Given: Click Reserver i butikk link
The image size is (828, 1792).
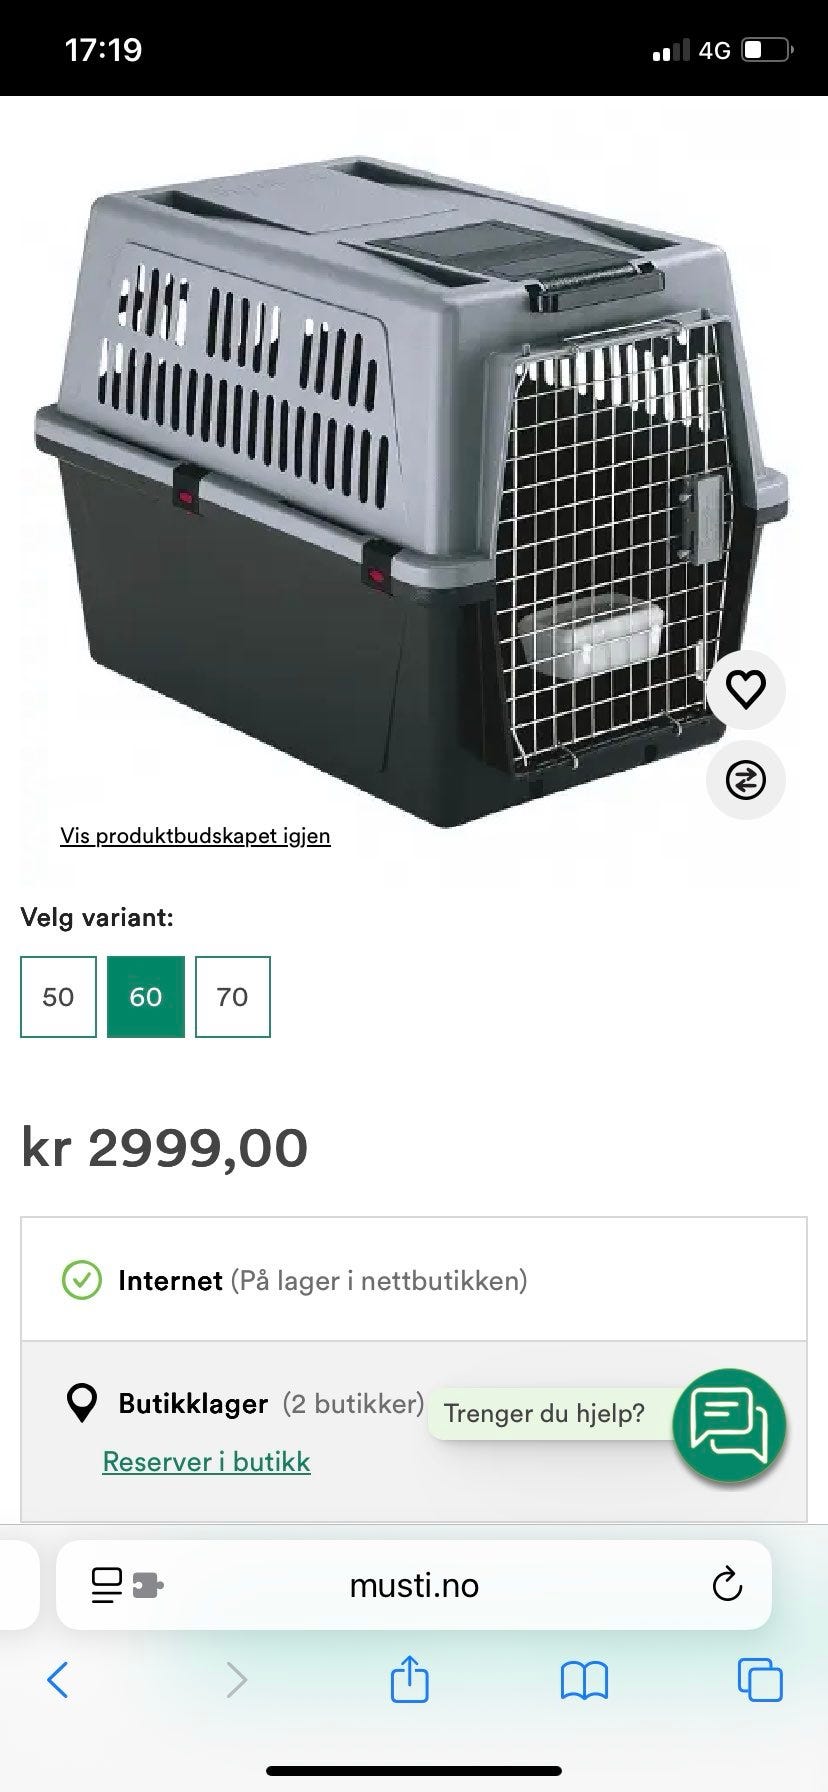Looking at the screenshot, I should pos(206,1462).
